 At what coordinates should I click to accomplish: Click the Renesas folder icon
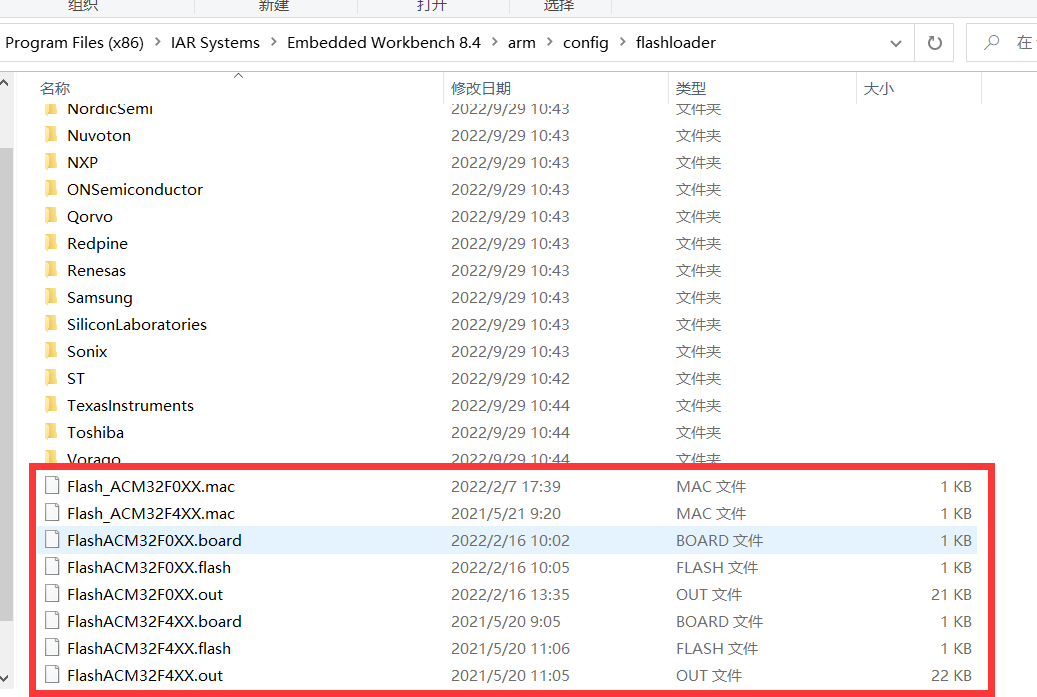(x=52, y=270)
